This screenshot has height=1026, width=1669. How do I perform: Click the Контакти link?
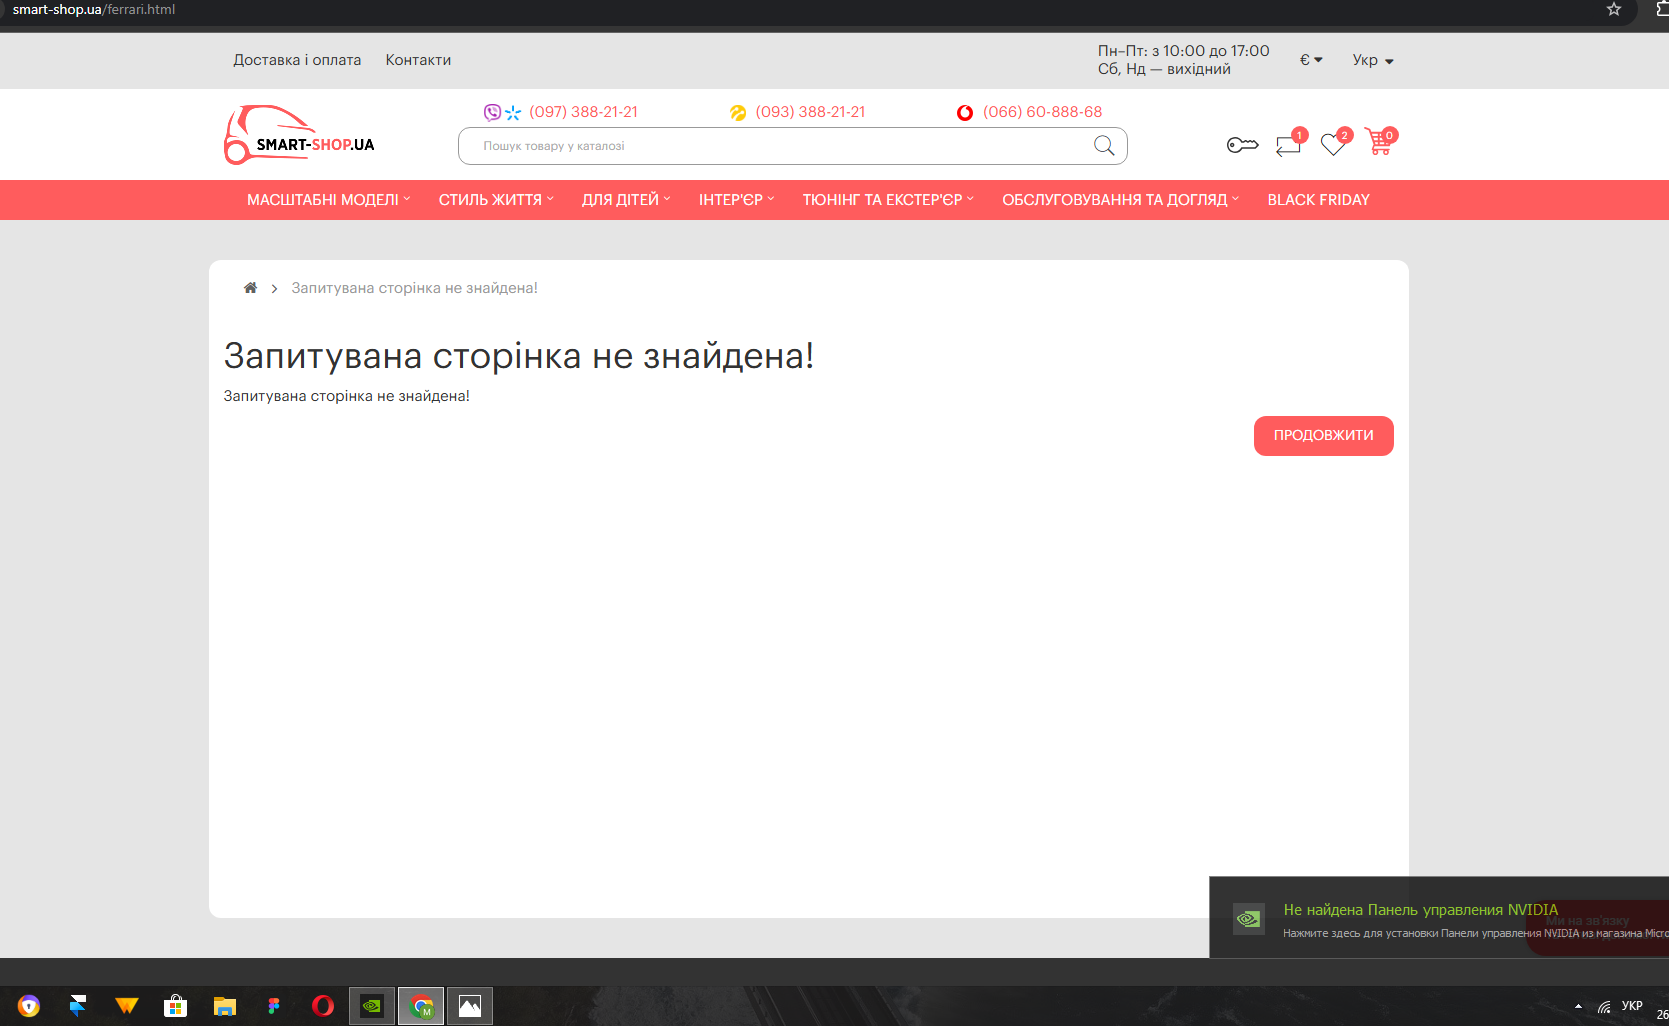pyautogui.click(x=418, y=60)
